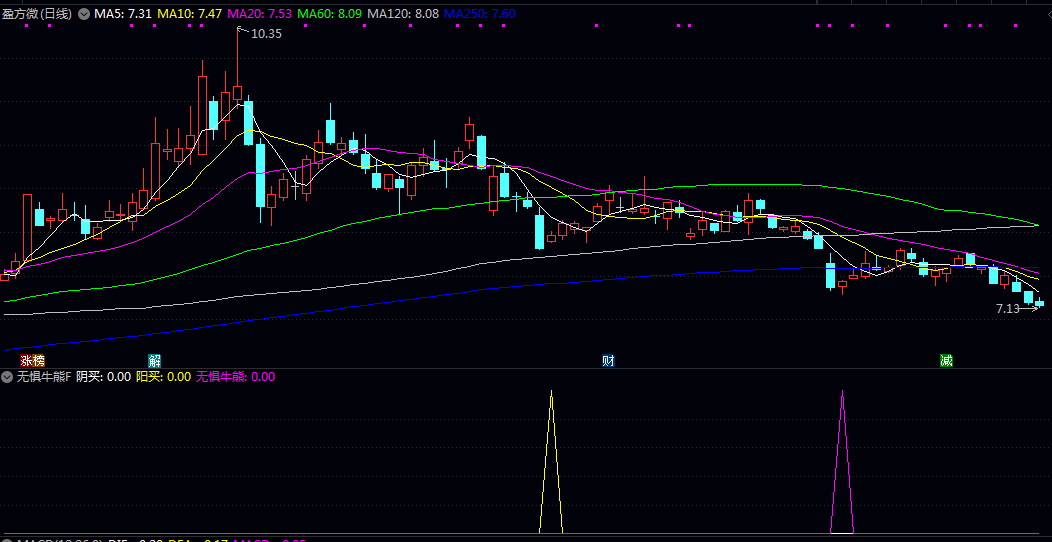Select the yellow MA10 indicator label
Image resolution: width=1052 pixels, height=542 pixels.
click(189, 14)
